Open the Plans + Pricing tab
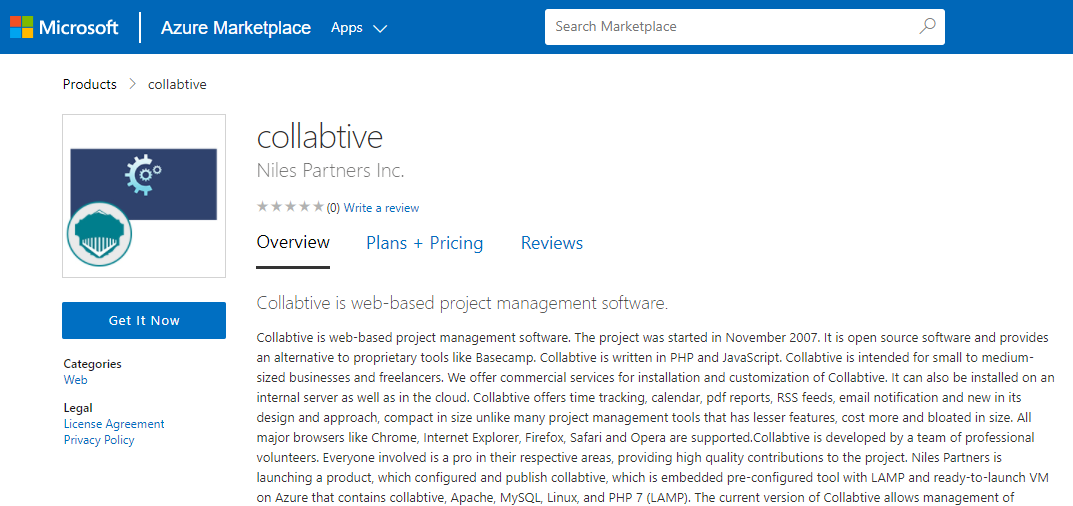 click(x=424, y=243)
